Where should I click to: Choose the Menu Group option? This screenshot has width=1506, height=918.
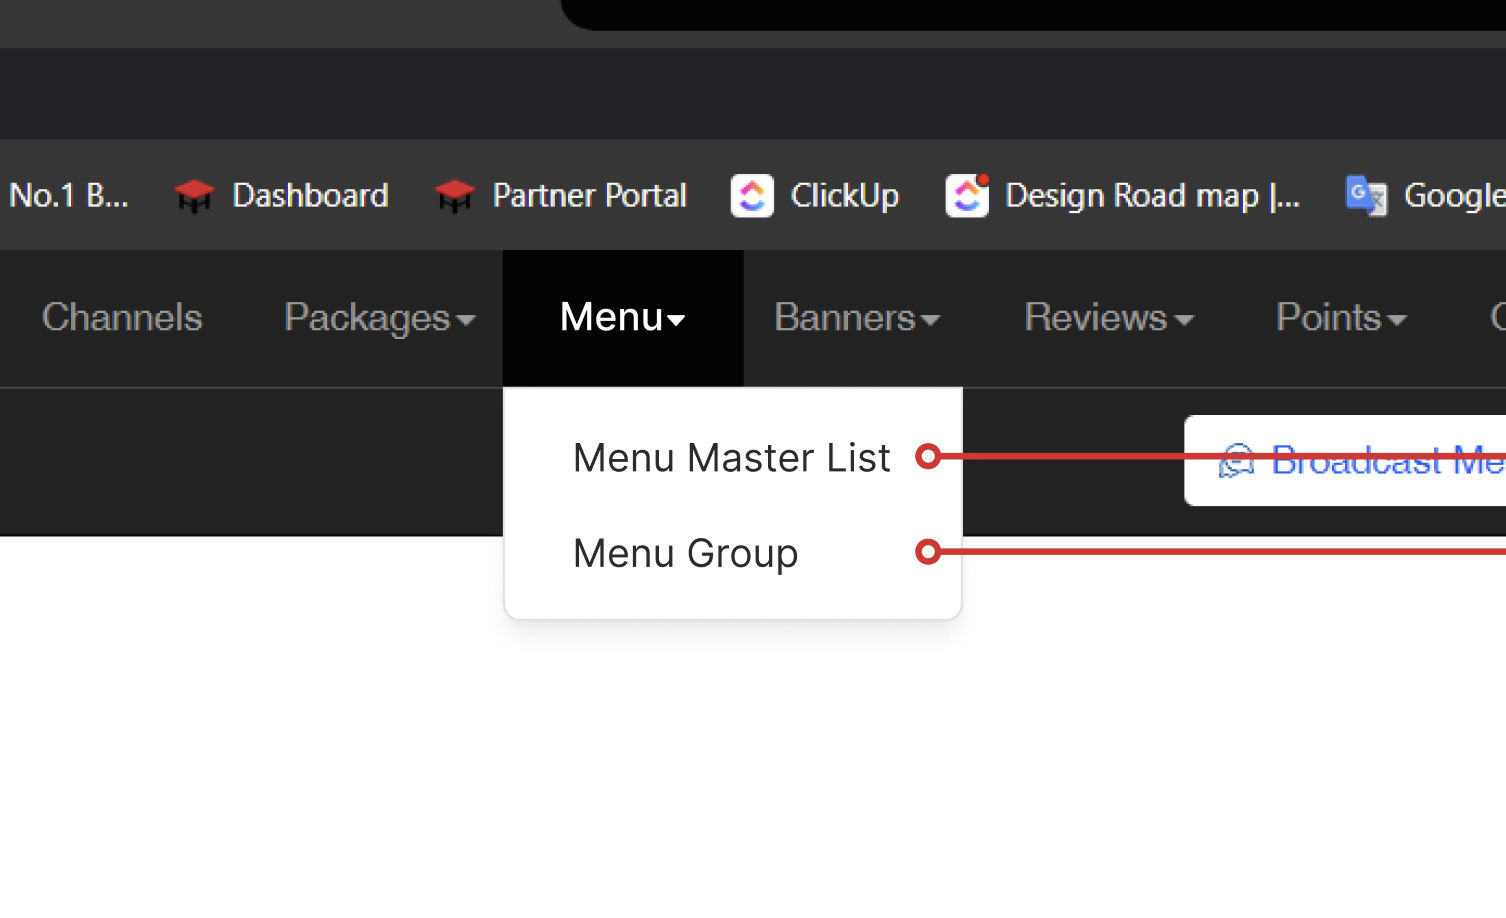(685, 553)
